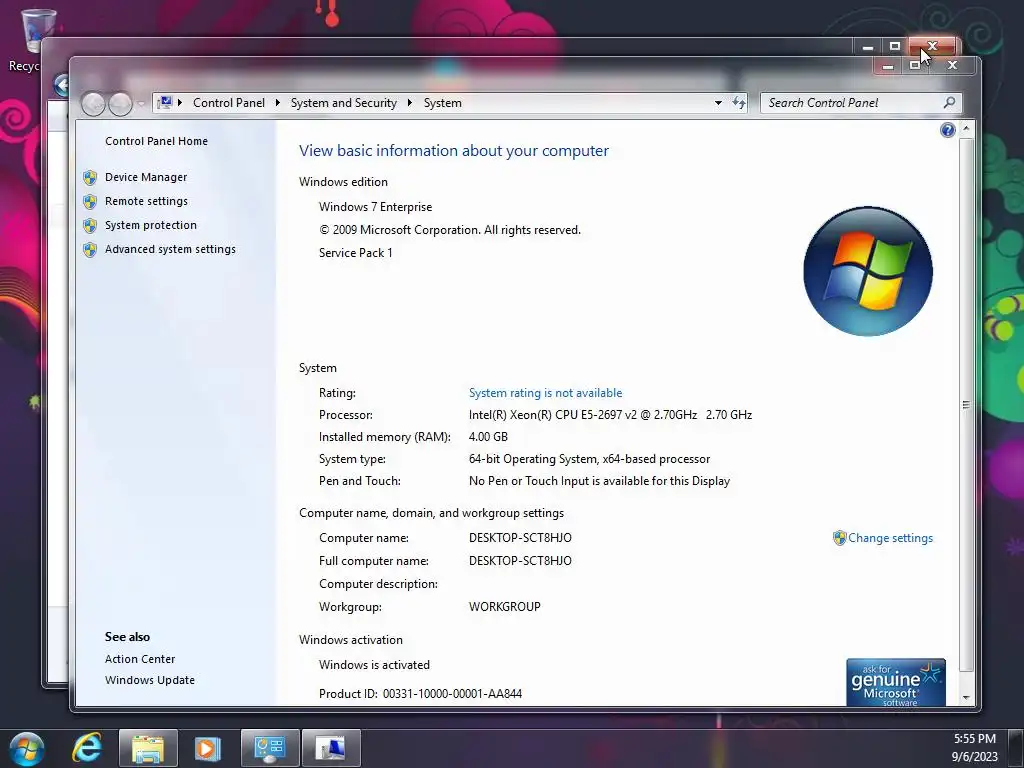
Task: Open Windows Update under See also
Action: tap(150, 680)
